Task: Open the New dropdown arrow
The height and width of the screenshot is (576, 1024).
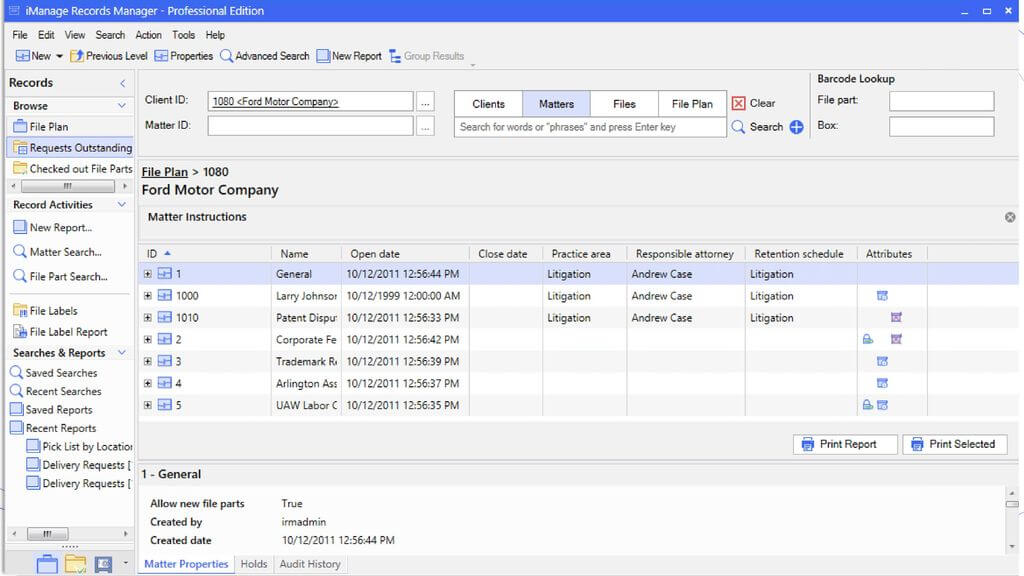Action: click(x=59, y=56)
